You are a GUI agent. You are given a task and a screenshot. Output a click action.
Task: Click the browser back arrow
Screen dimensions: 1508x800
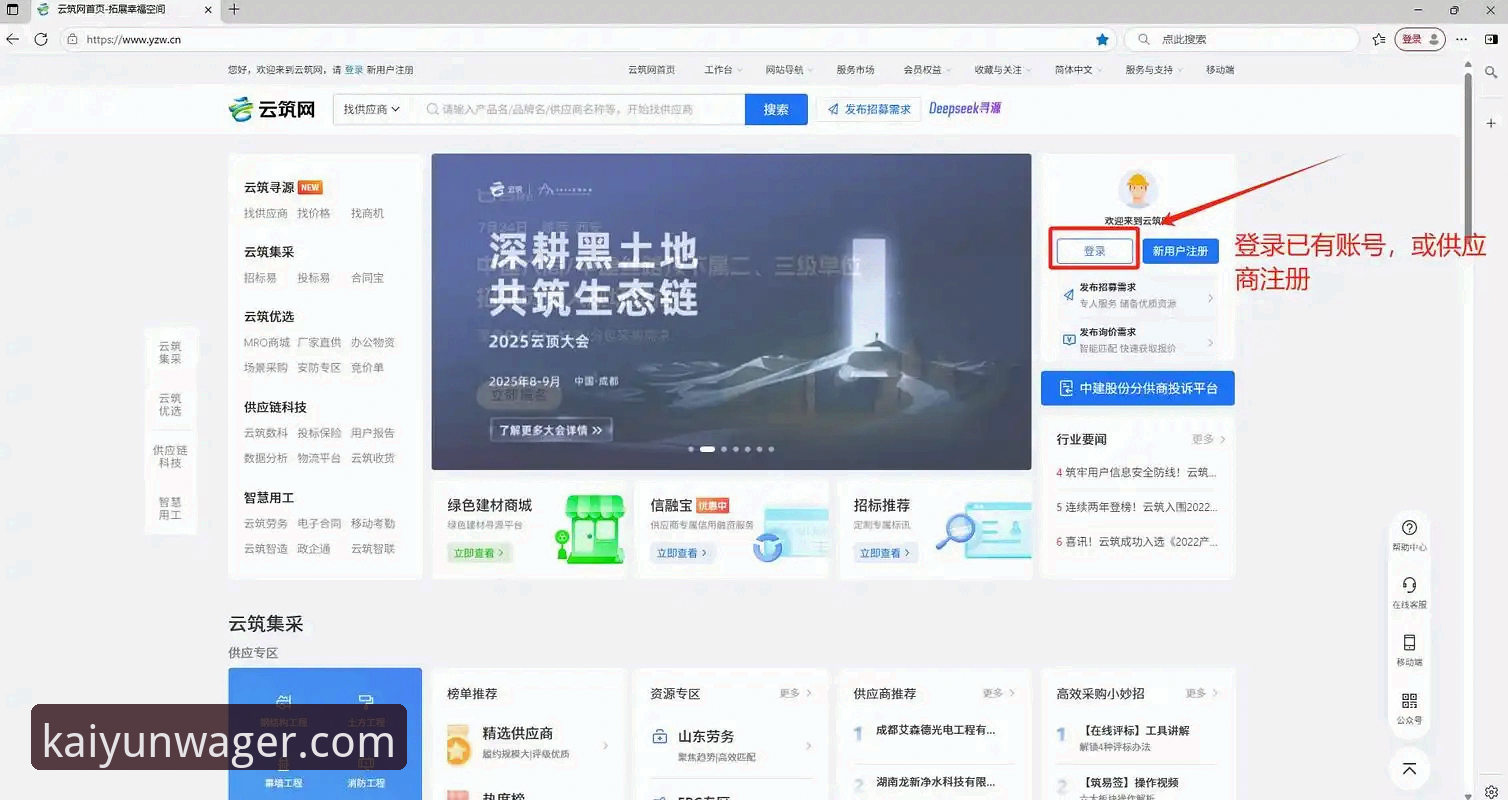click(13, 39)
